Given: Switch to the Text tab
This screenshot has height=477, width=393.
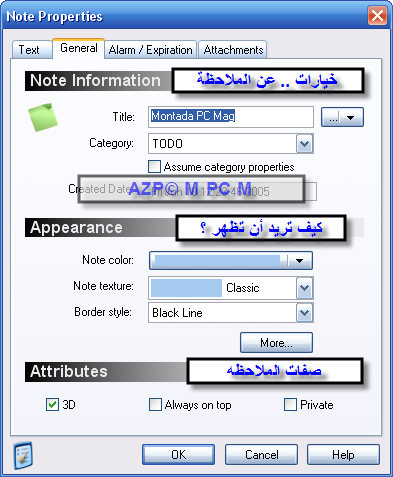Looking at the screenshot, I should tap(29, 50).
